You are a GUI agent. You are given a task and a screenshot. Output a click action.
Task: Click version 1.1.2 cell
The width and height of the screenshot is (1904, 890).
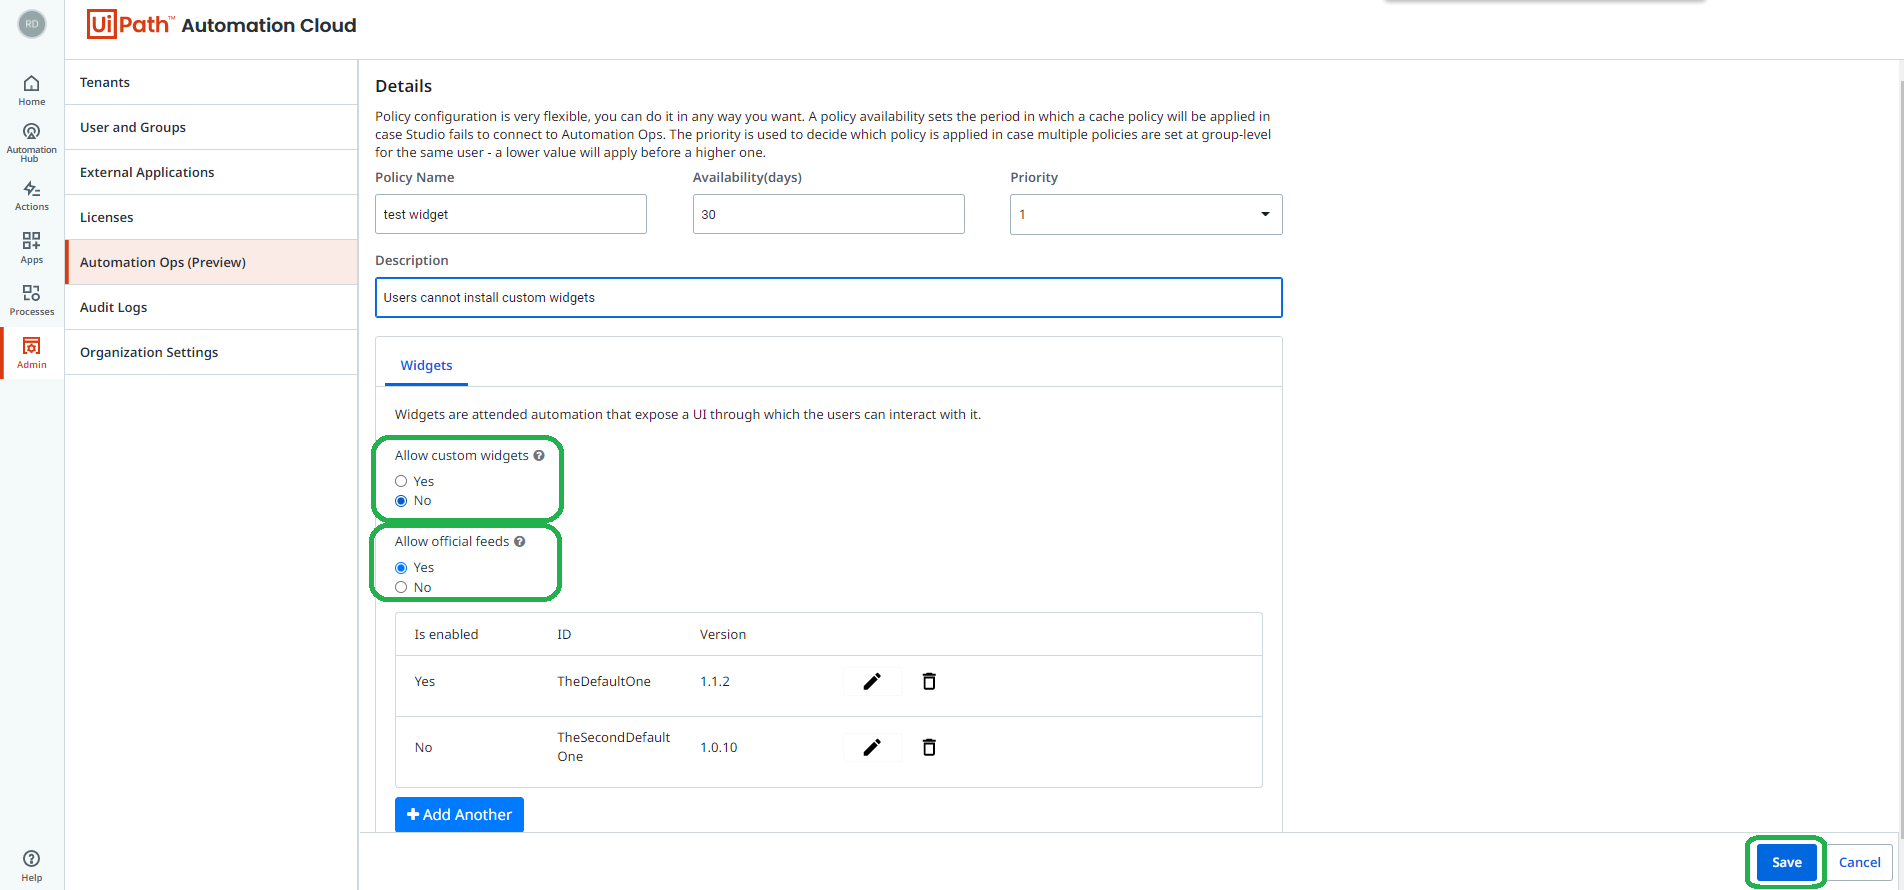pyautogui.click(x=715, y=681)
